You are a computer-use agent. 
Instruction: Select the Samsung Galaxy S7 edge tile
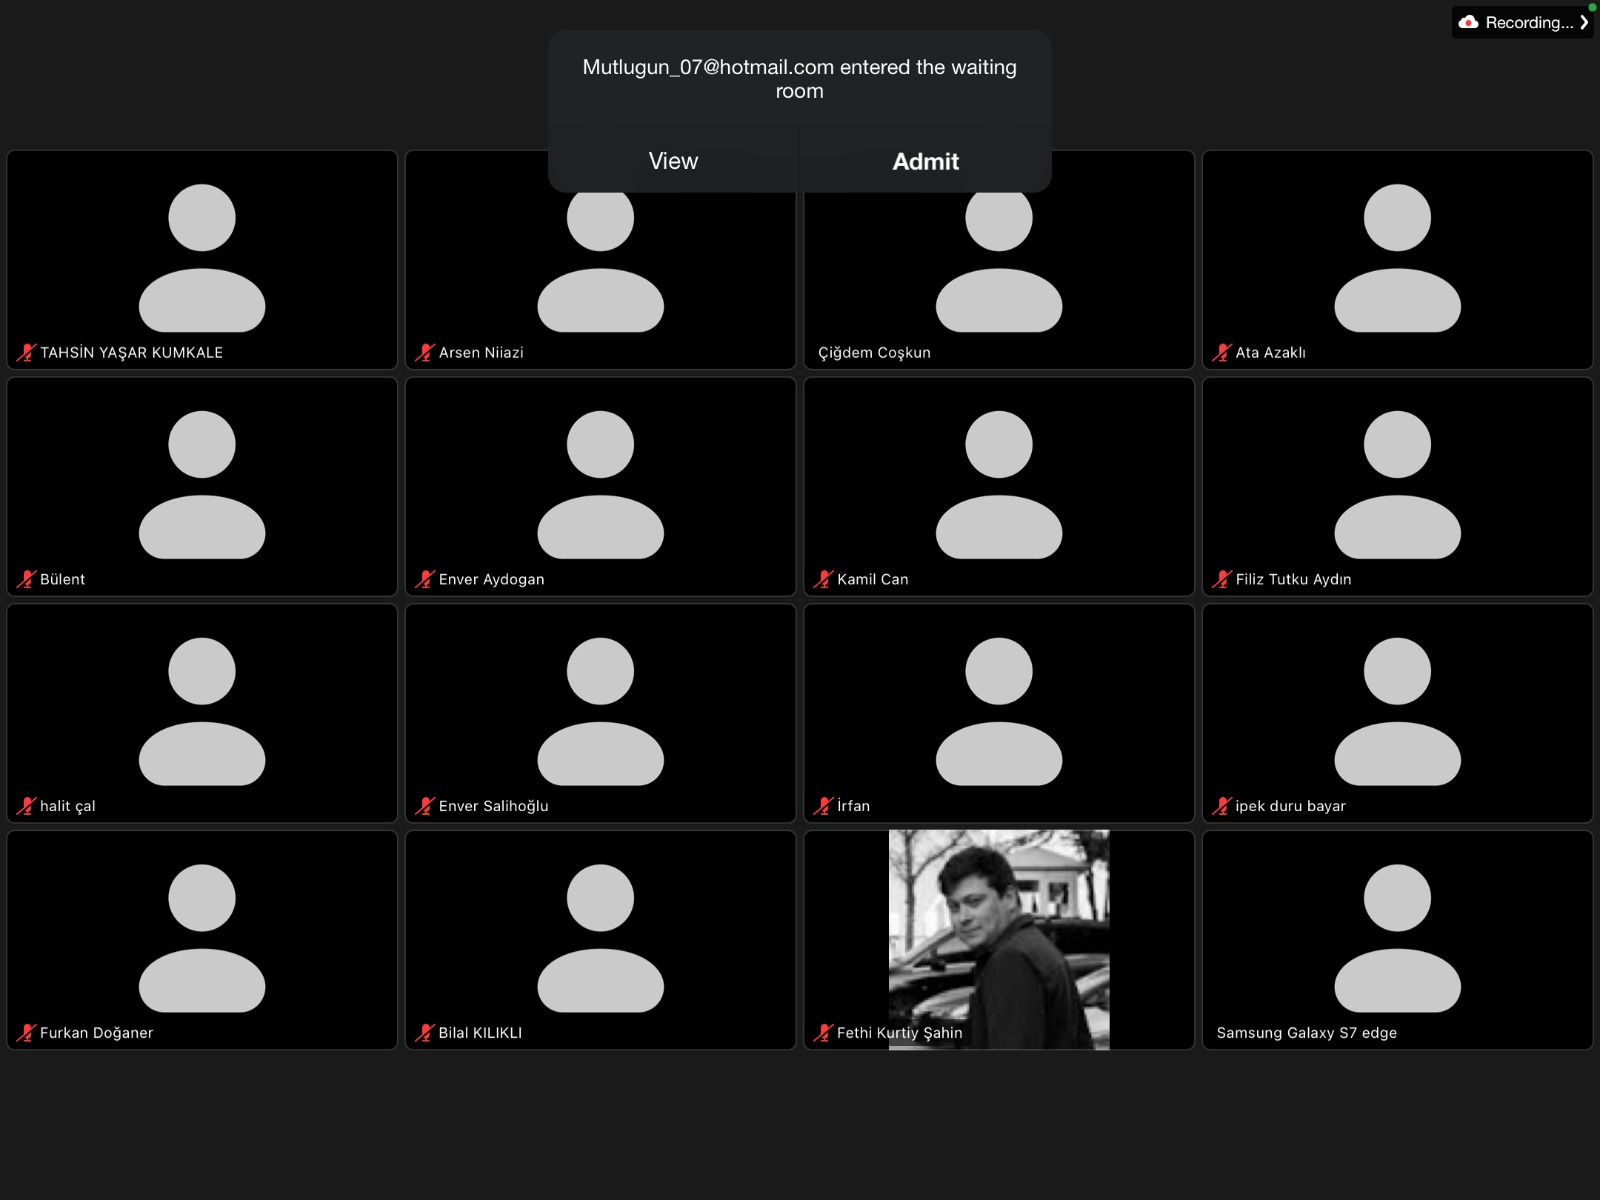[x=1397, y=938]
